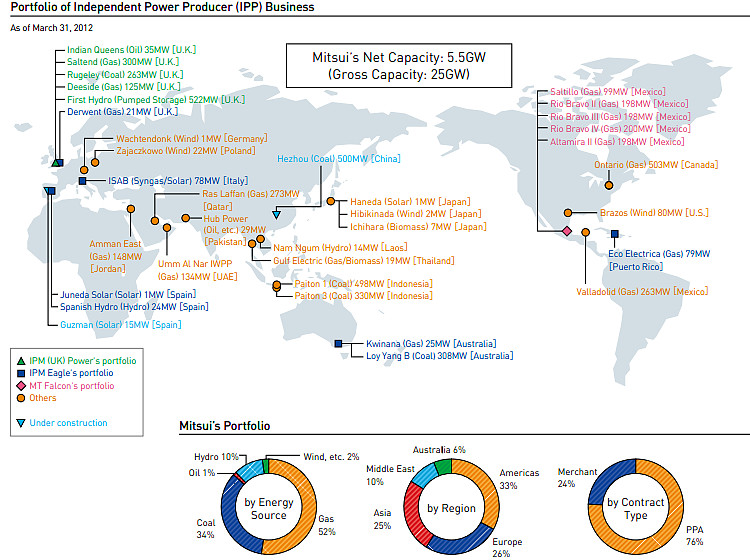The image size is (750, 560).
Task: Click the Mitsui's Portfolio heading
Action: pos(225,426)
